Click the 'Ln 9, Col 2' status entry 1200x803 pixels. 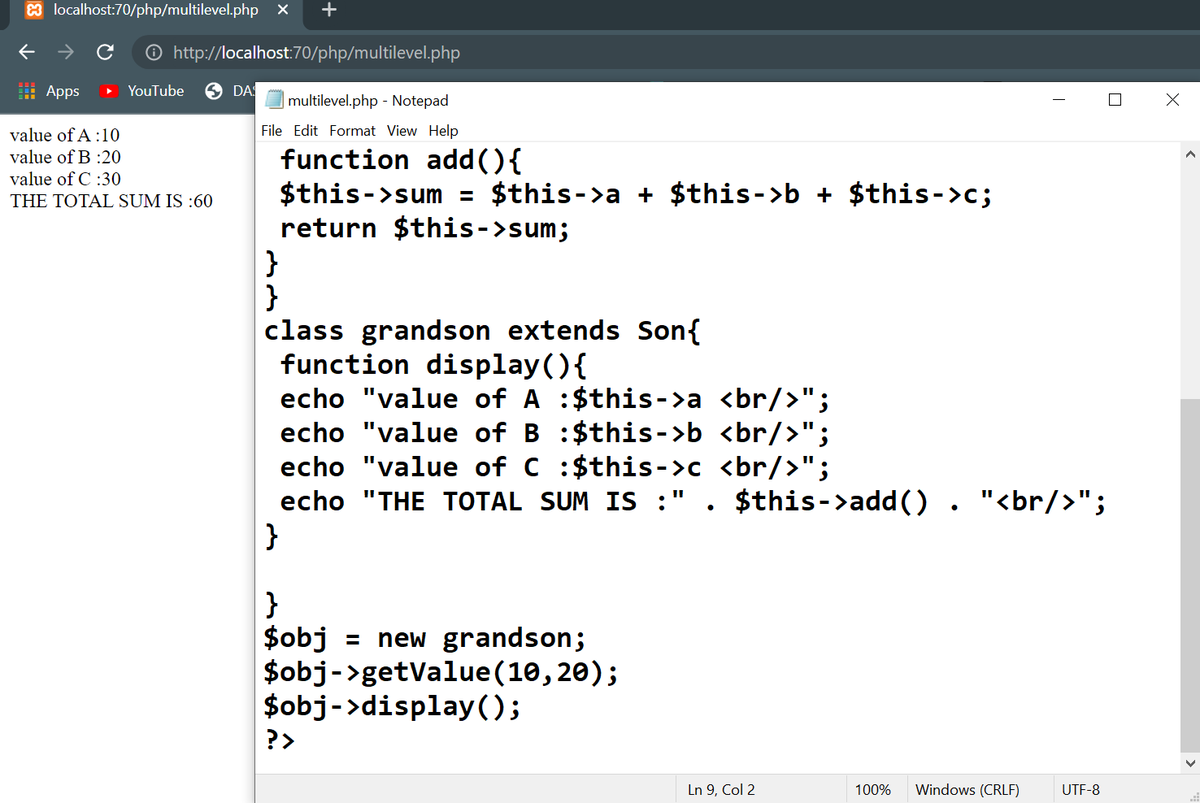point(721,789)
